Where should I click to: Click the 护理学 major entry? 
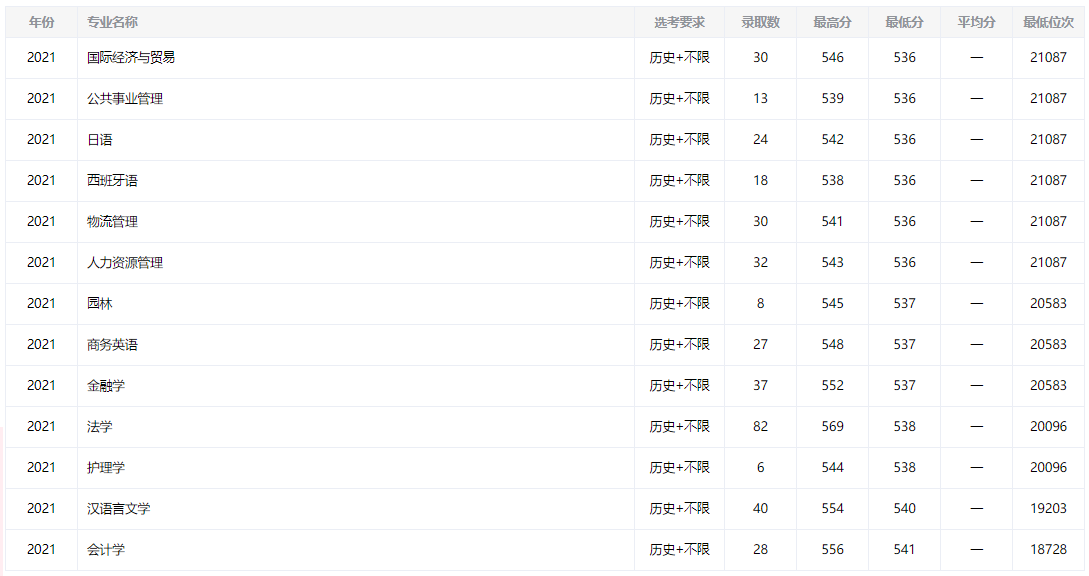(x=106, y=468)
